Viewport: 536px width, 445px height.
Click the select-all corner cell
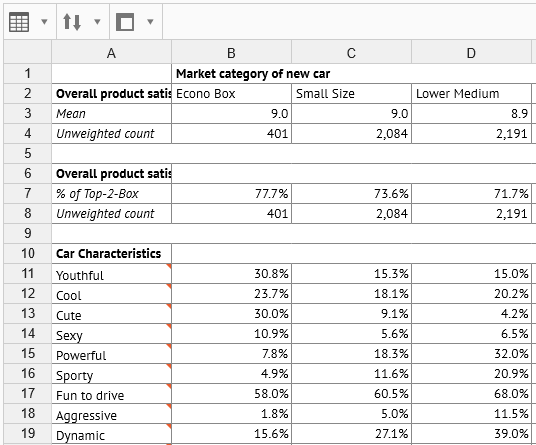point(28,52)
